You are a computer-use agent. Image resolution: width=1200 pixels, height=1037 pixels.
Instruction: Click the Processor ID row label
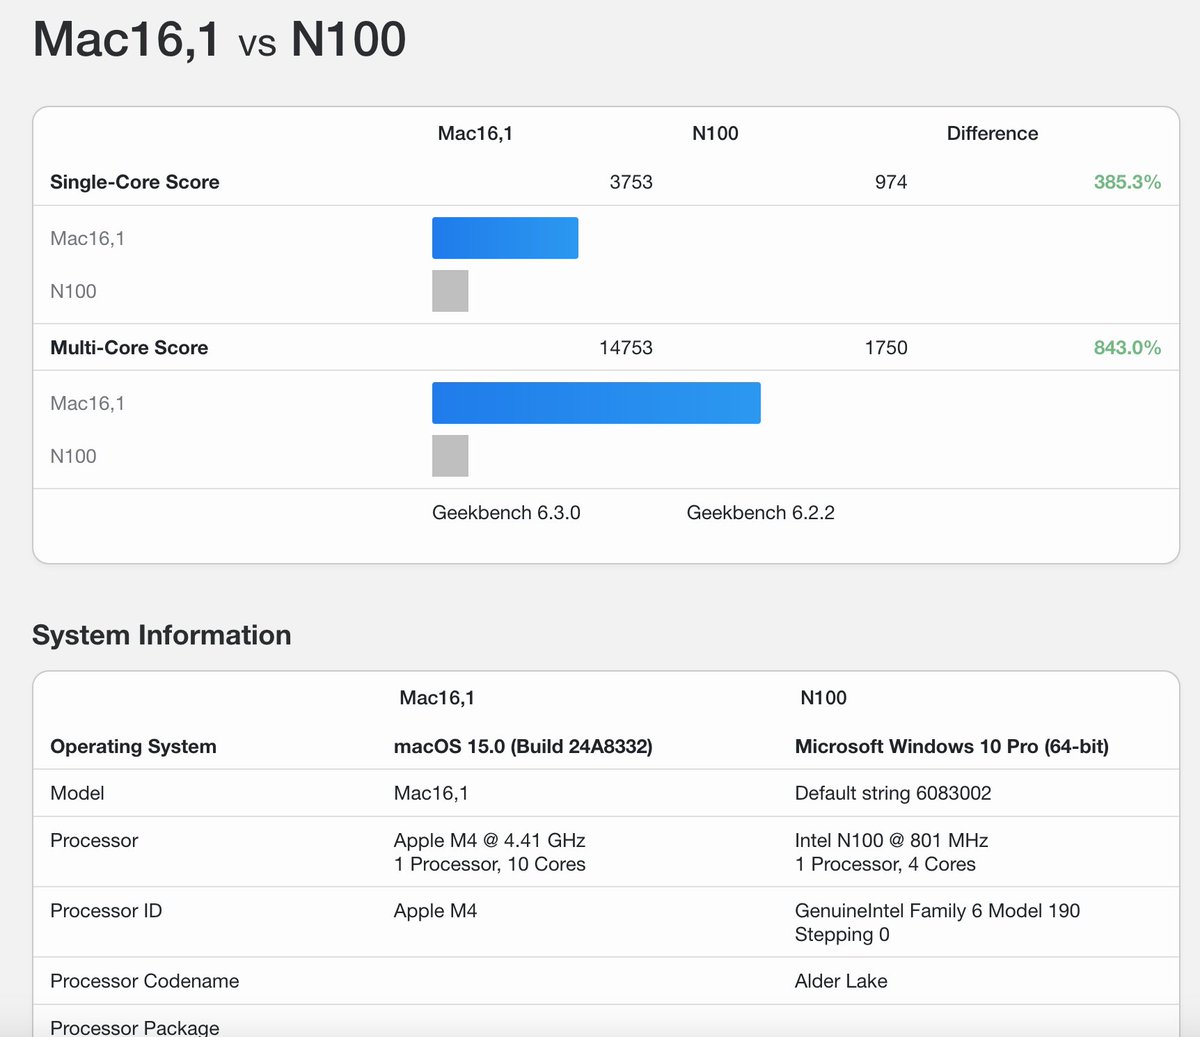[x=106, y=911]
